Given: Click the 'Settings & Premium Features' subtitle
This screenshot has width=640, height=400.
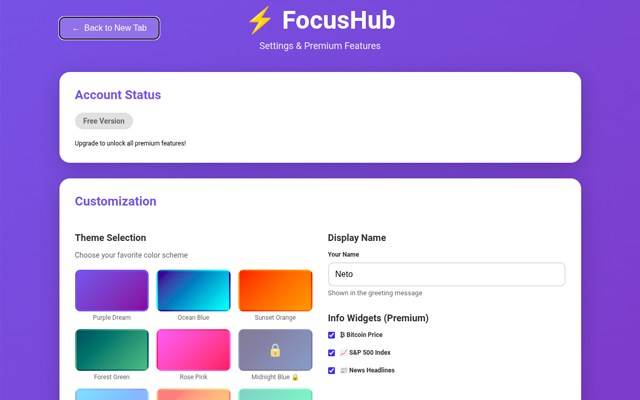Looking at the screenshot, I should [320, 46].
